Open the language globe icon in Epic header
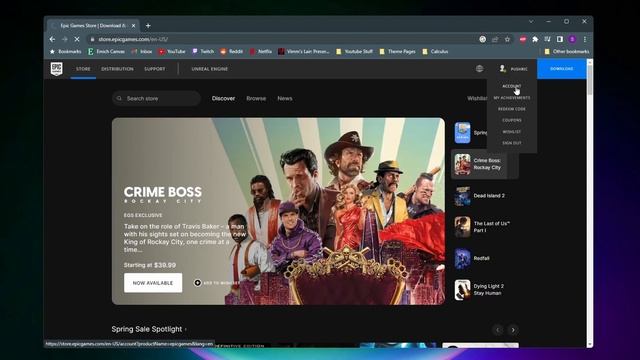 [480, 69]
